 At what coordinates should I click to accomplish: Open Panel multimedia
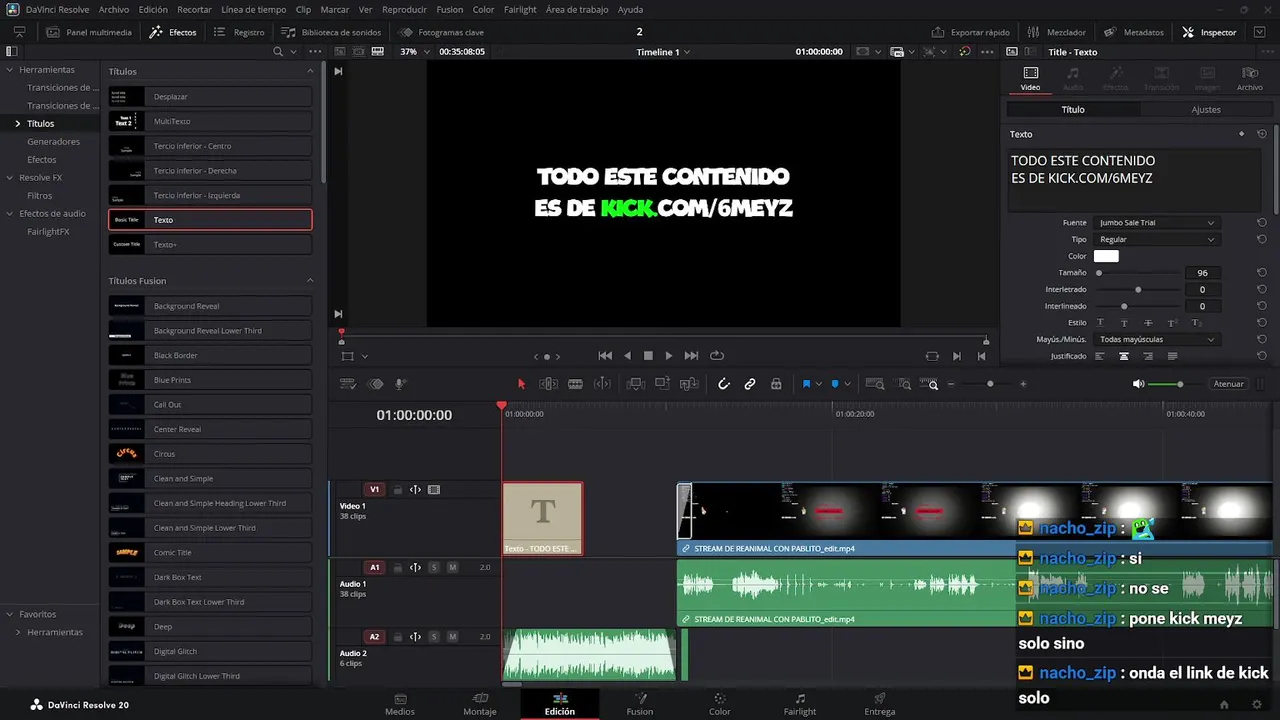88,32
